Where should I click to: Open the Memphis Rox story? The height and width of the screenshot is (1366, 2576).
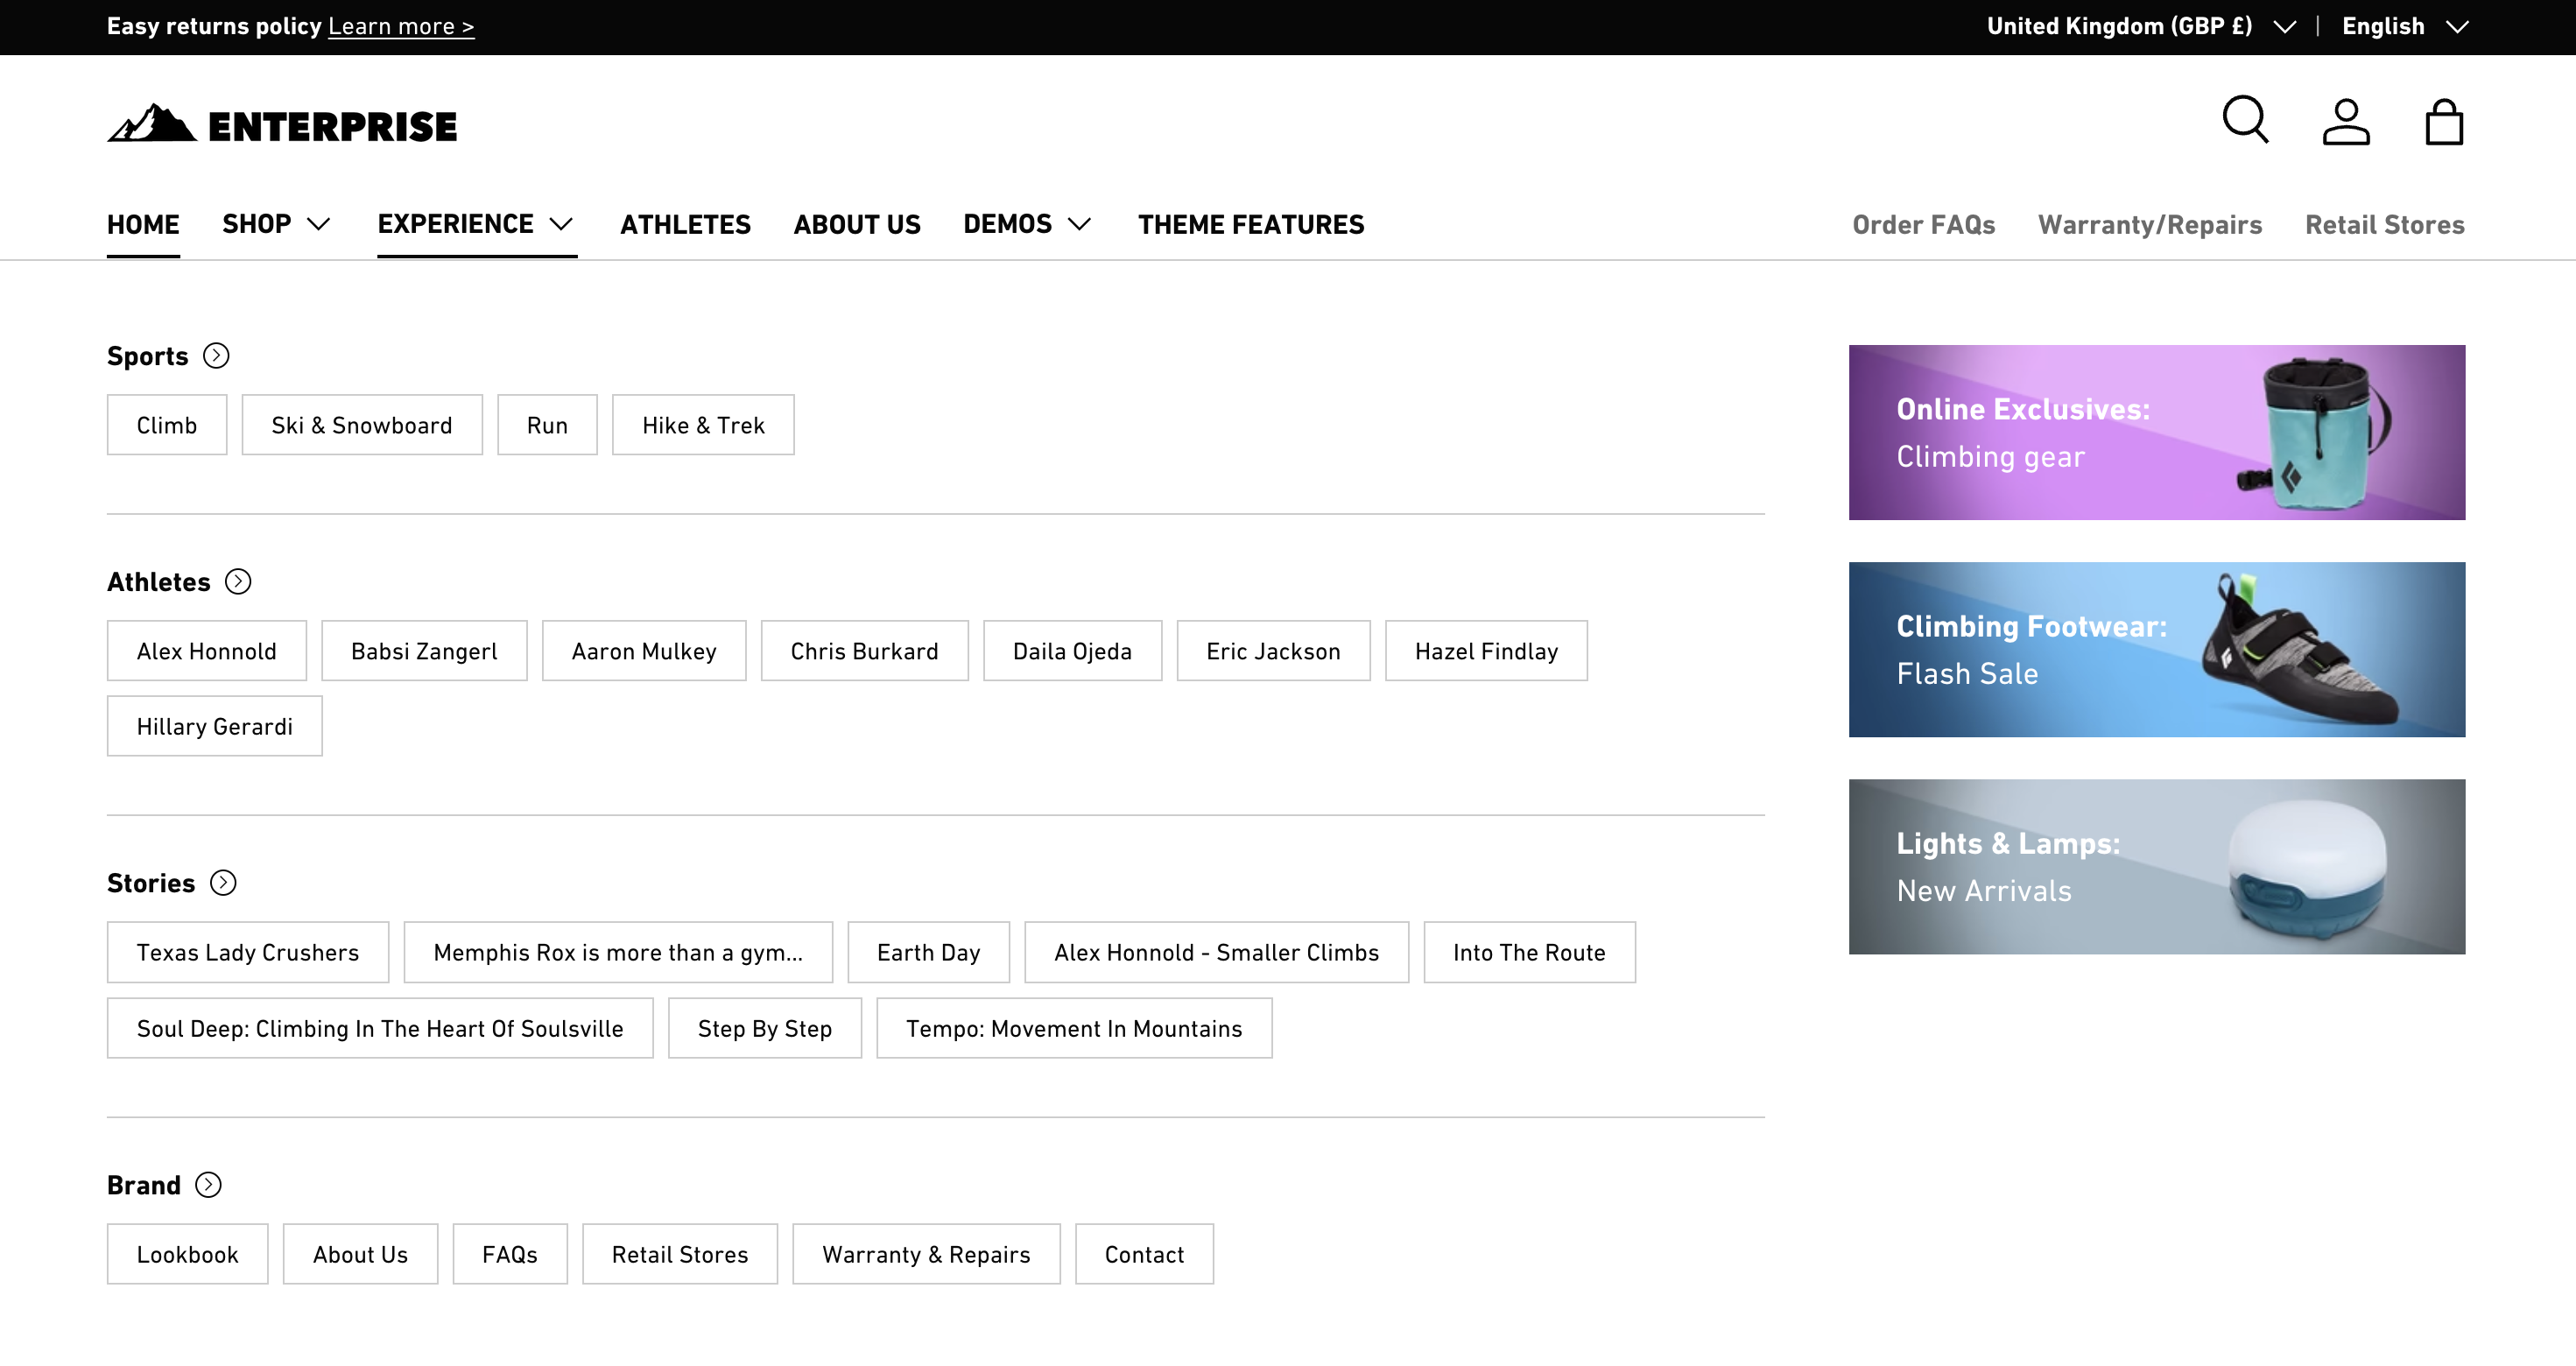[x=618, y=952]
